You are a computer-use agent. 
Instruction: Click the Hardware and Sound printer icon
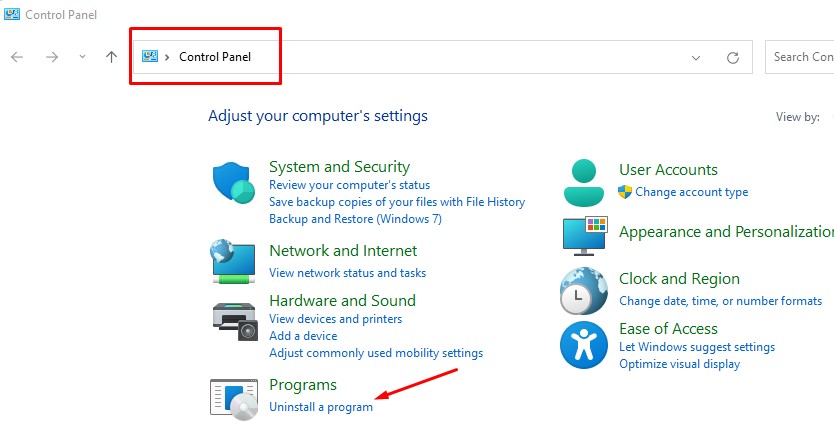[235, 319]
